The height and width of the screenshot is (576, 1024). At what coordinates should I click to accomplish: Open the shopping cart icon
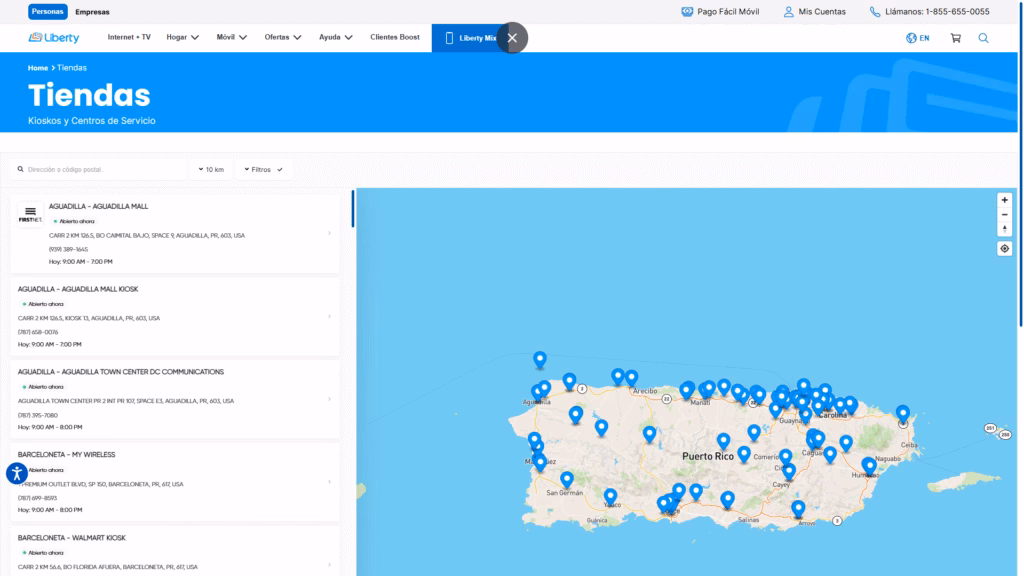coord(955,38)
